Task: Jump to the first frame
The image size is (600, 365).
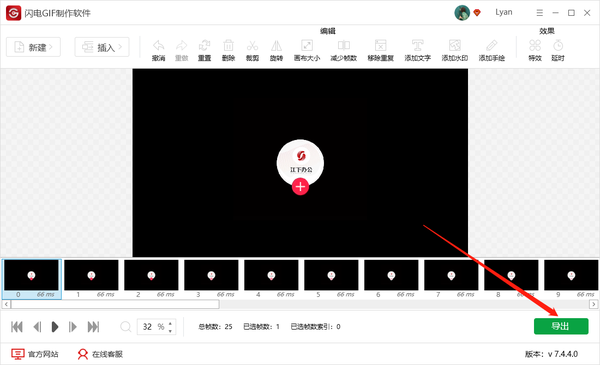Action: click(x=17, y=327)
